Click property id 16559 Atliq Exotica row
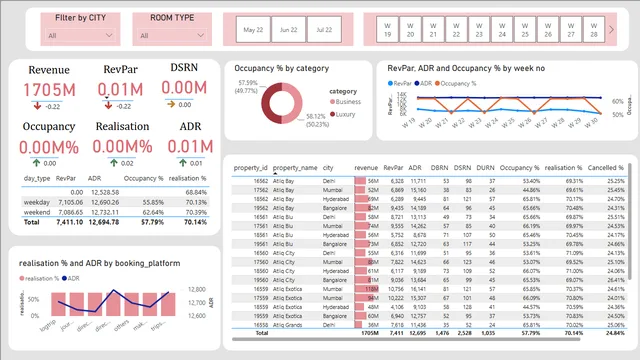This screenshot has height=360, width=640. [429, 289]
